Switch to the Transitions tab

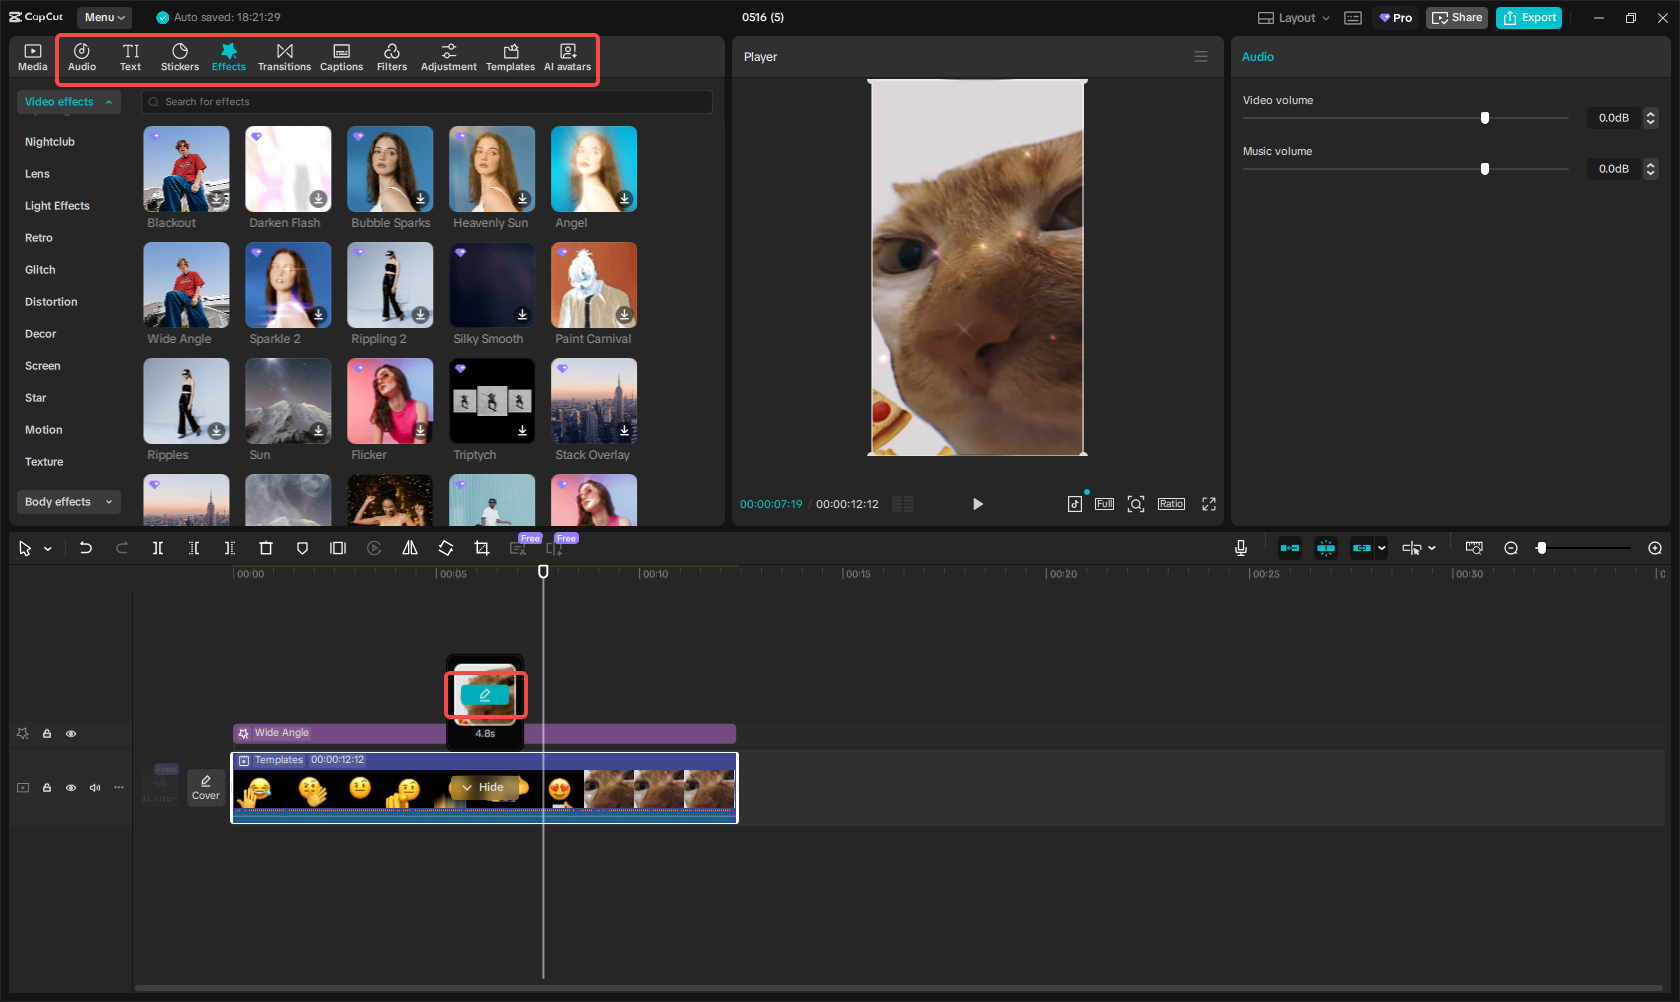[x=284, y=57]
